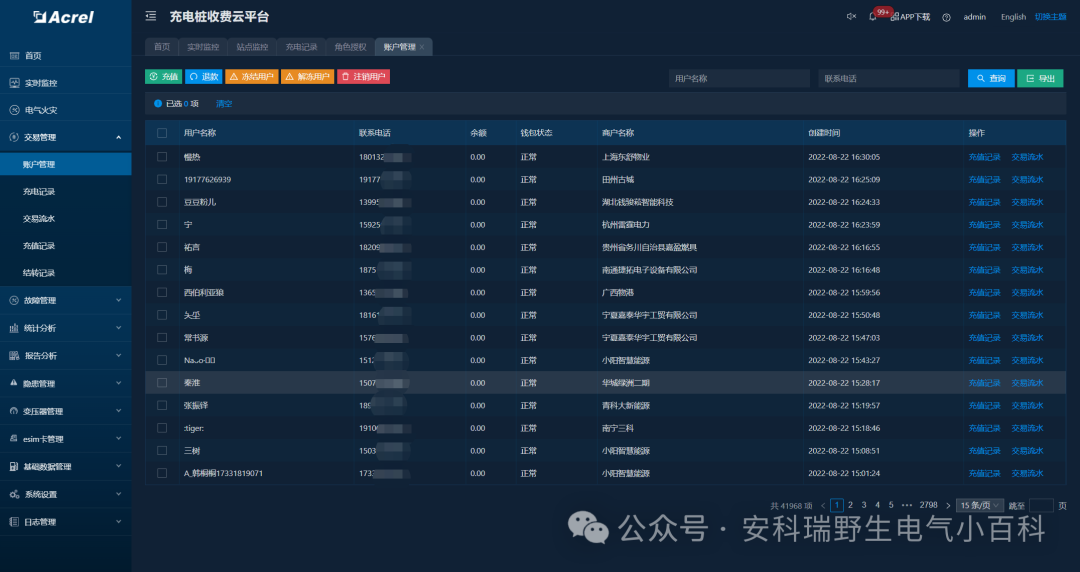The image size is (1080, 572).
Task: Check the row for user 19177626939
Action: pos(162,179)
